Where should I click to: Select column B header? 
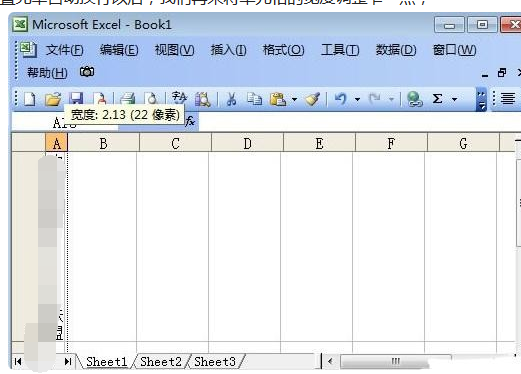pyautogui.click(x=104, y=143)
